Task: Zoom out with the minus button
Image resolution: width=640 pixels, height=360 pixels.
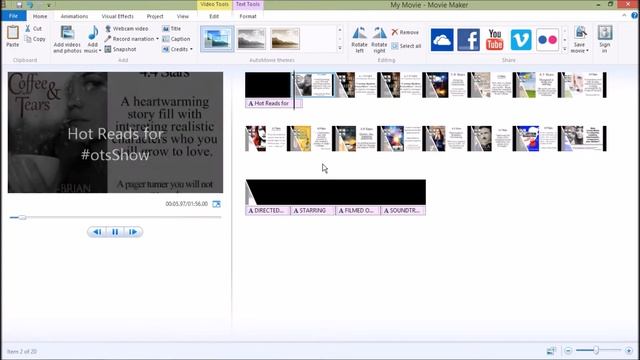Action: coord(568,351)
